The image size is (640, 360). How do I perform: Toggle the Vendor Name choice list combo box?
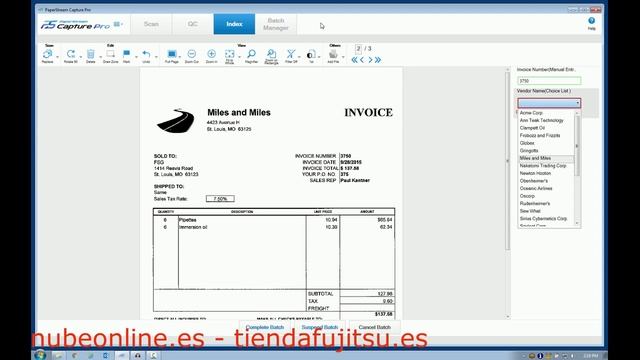click(x=549, y=103)
